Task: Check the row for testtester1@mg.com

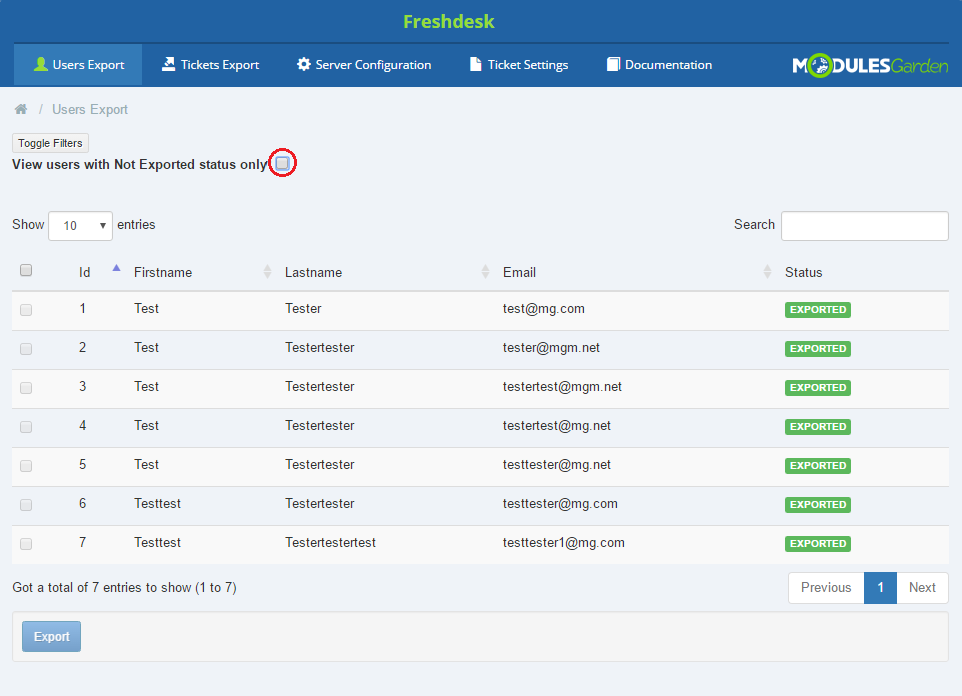Action: tap(26, 544)
